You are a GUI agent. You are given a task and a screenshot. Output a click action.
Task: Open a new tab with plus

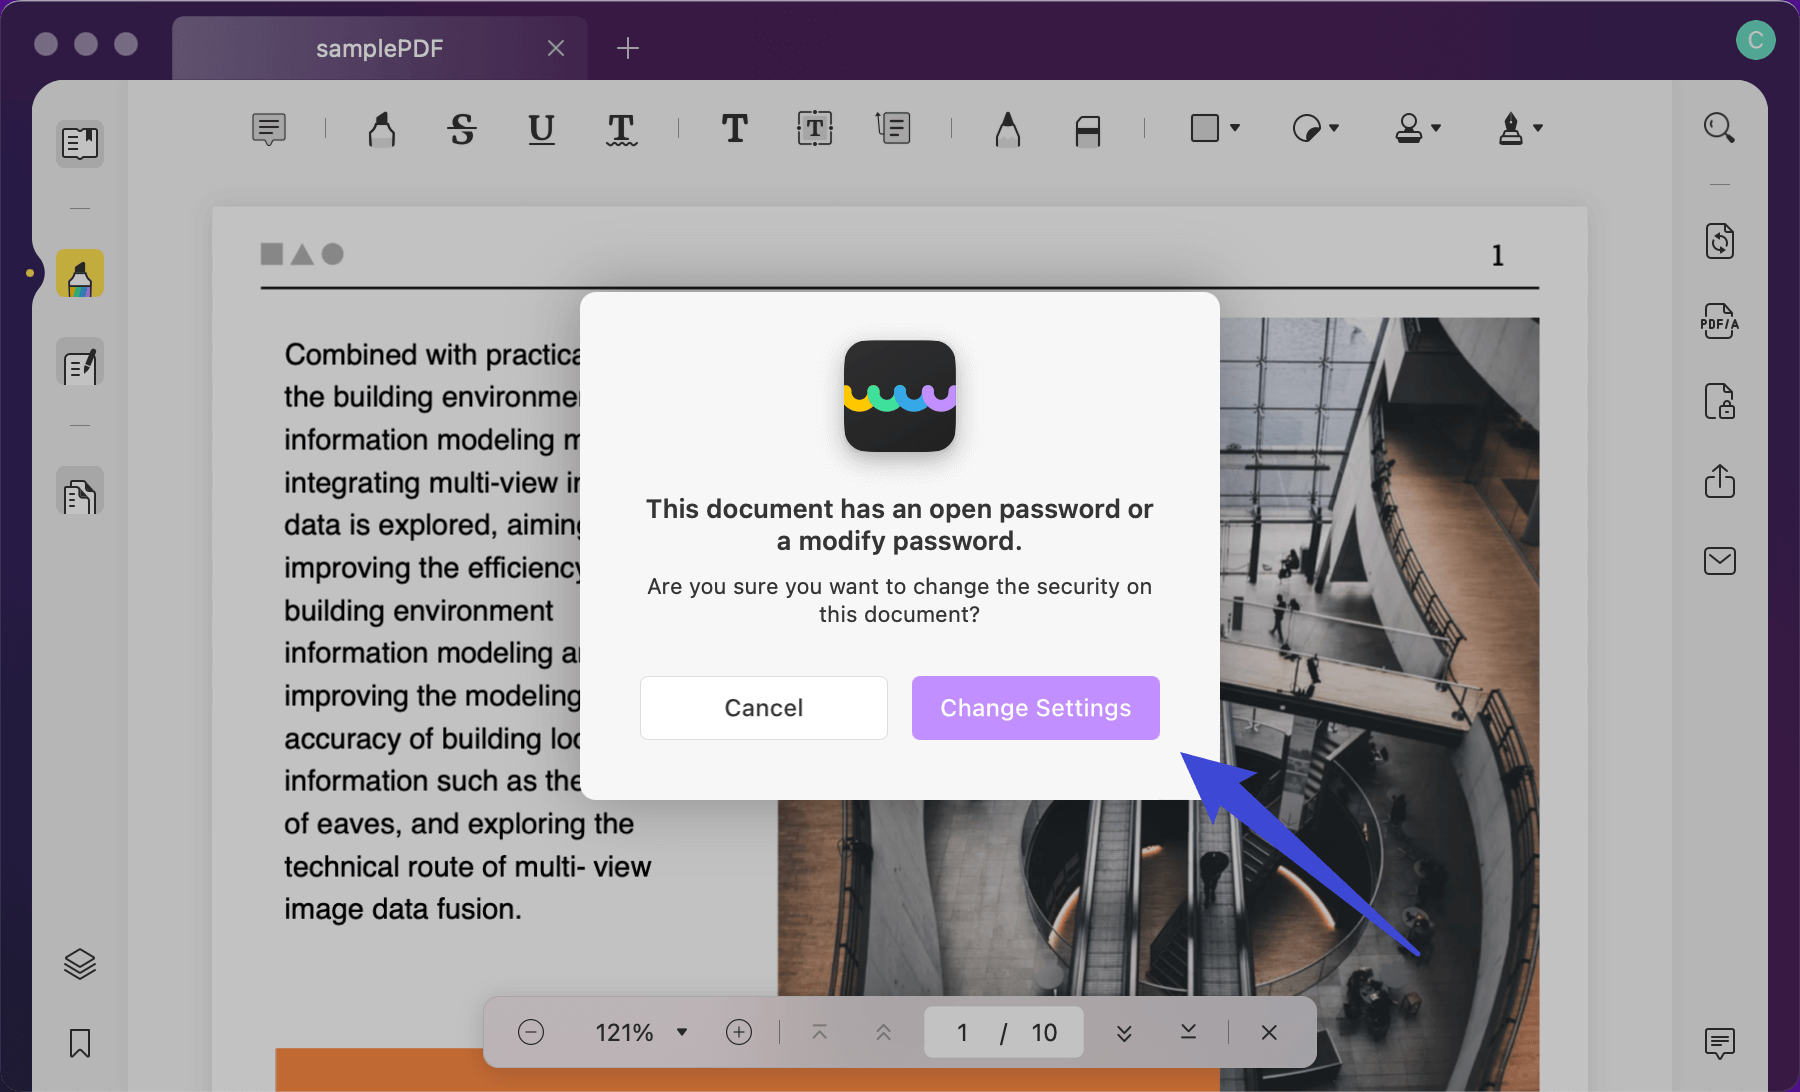tap(627, 48)
